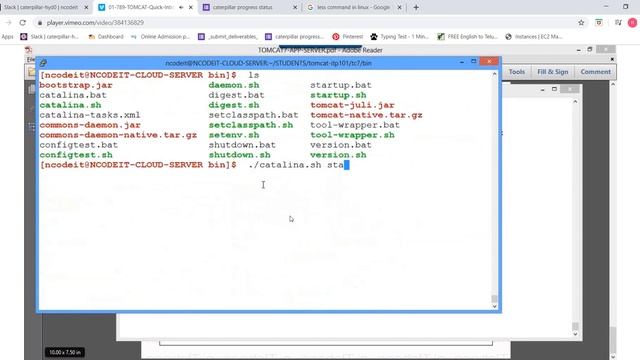
Task: Click tool-wrapper.sh in the terminal listing
Action: tap(352, 135)
